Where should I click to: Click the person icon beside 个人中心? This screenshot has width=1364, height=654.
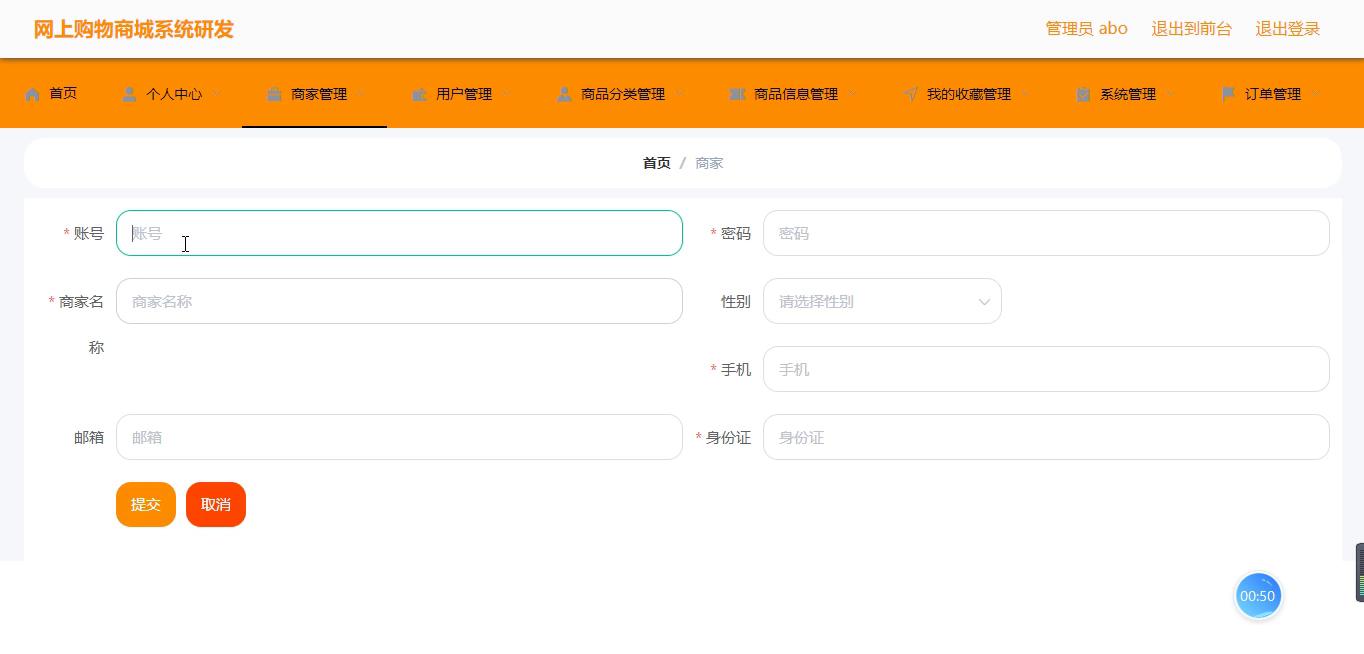pyautogui.click(x=129, y=94)
